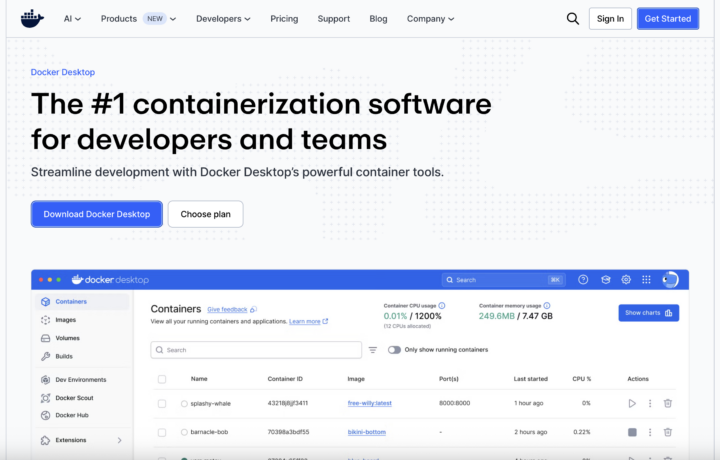
Task: Expand the Products dropdown menu
Action: (138, 19)
